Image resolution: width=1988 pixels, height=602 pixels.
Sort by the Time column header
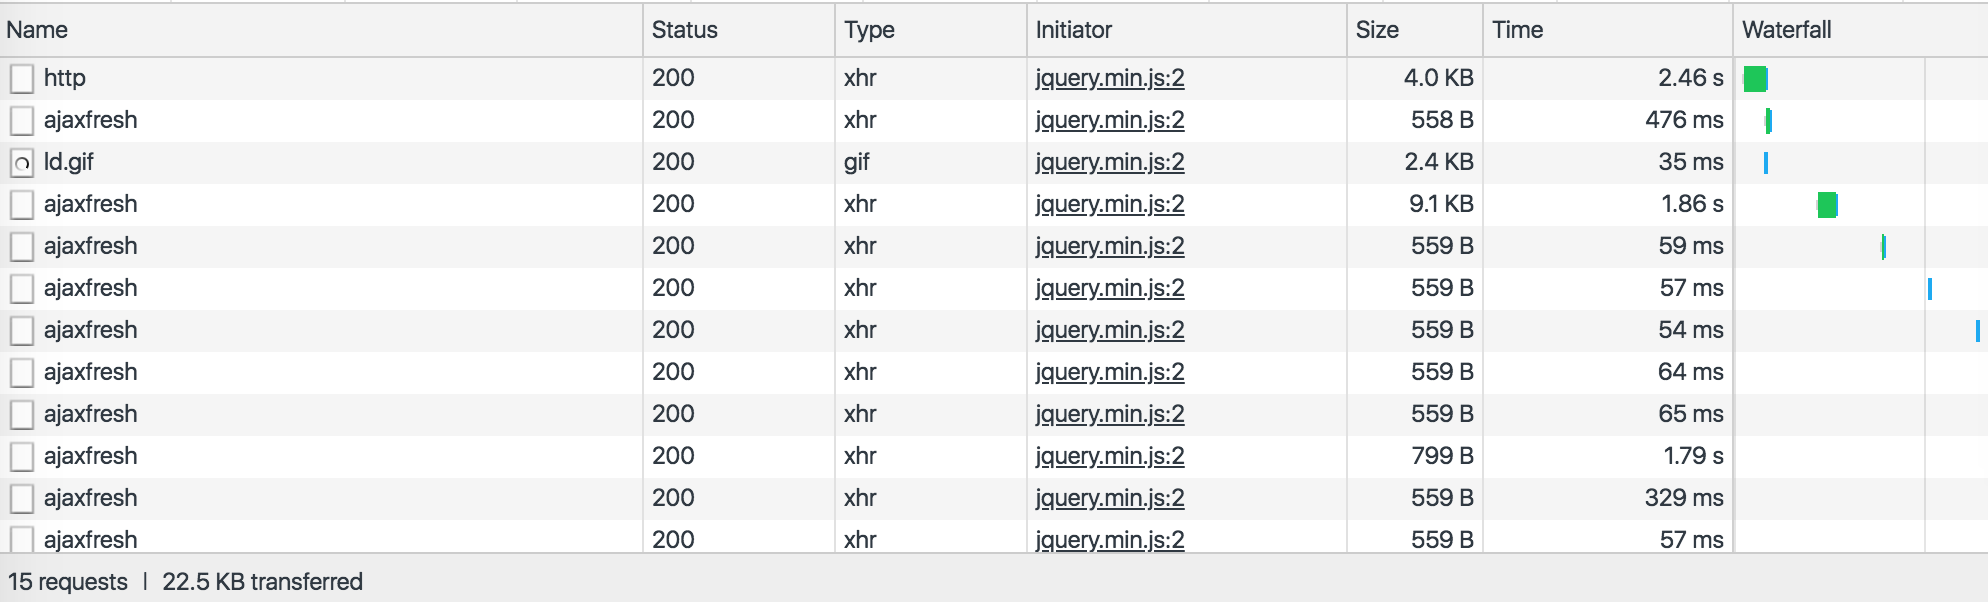[1518, 30]
